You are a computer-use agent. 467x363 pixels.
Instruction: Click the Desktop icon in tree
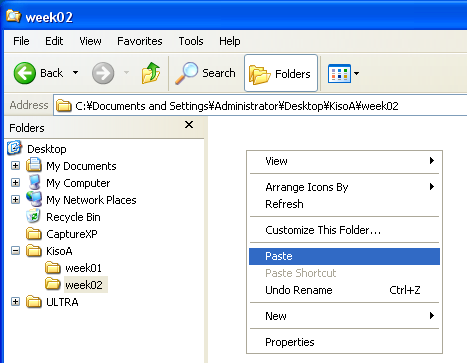14,148
